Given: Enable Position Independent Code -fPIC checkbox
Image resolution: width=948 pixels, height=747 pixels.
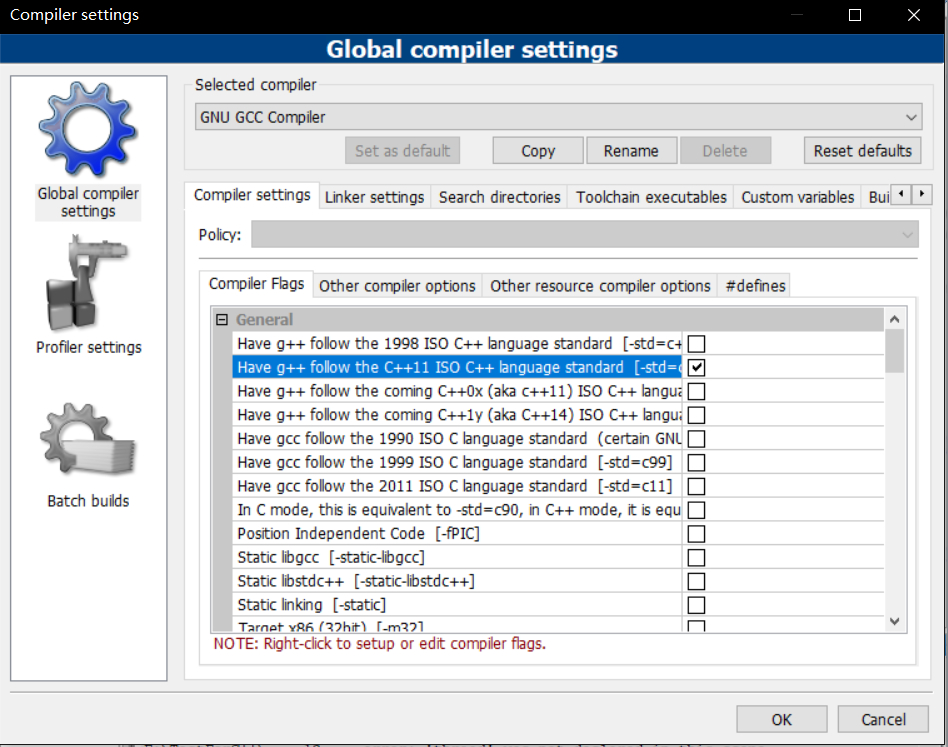Looking at the screenshot, I should 696,534.
